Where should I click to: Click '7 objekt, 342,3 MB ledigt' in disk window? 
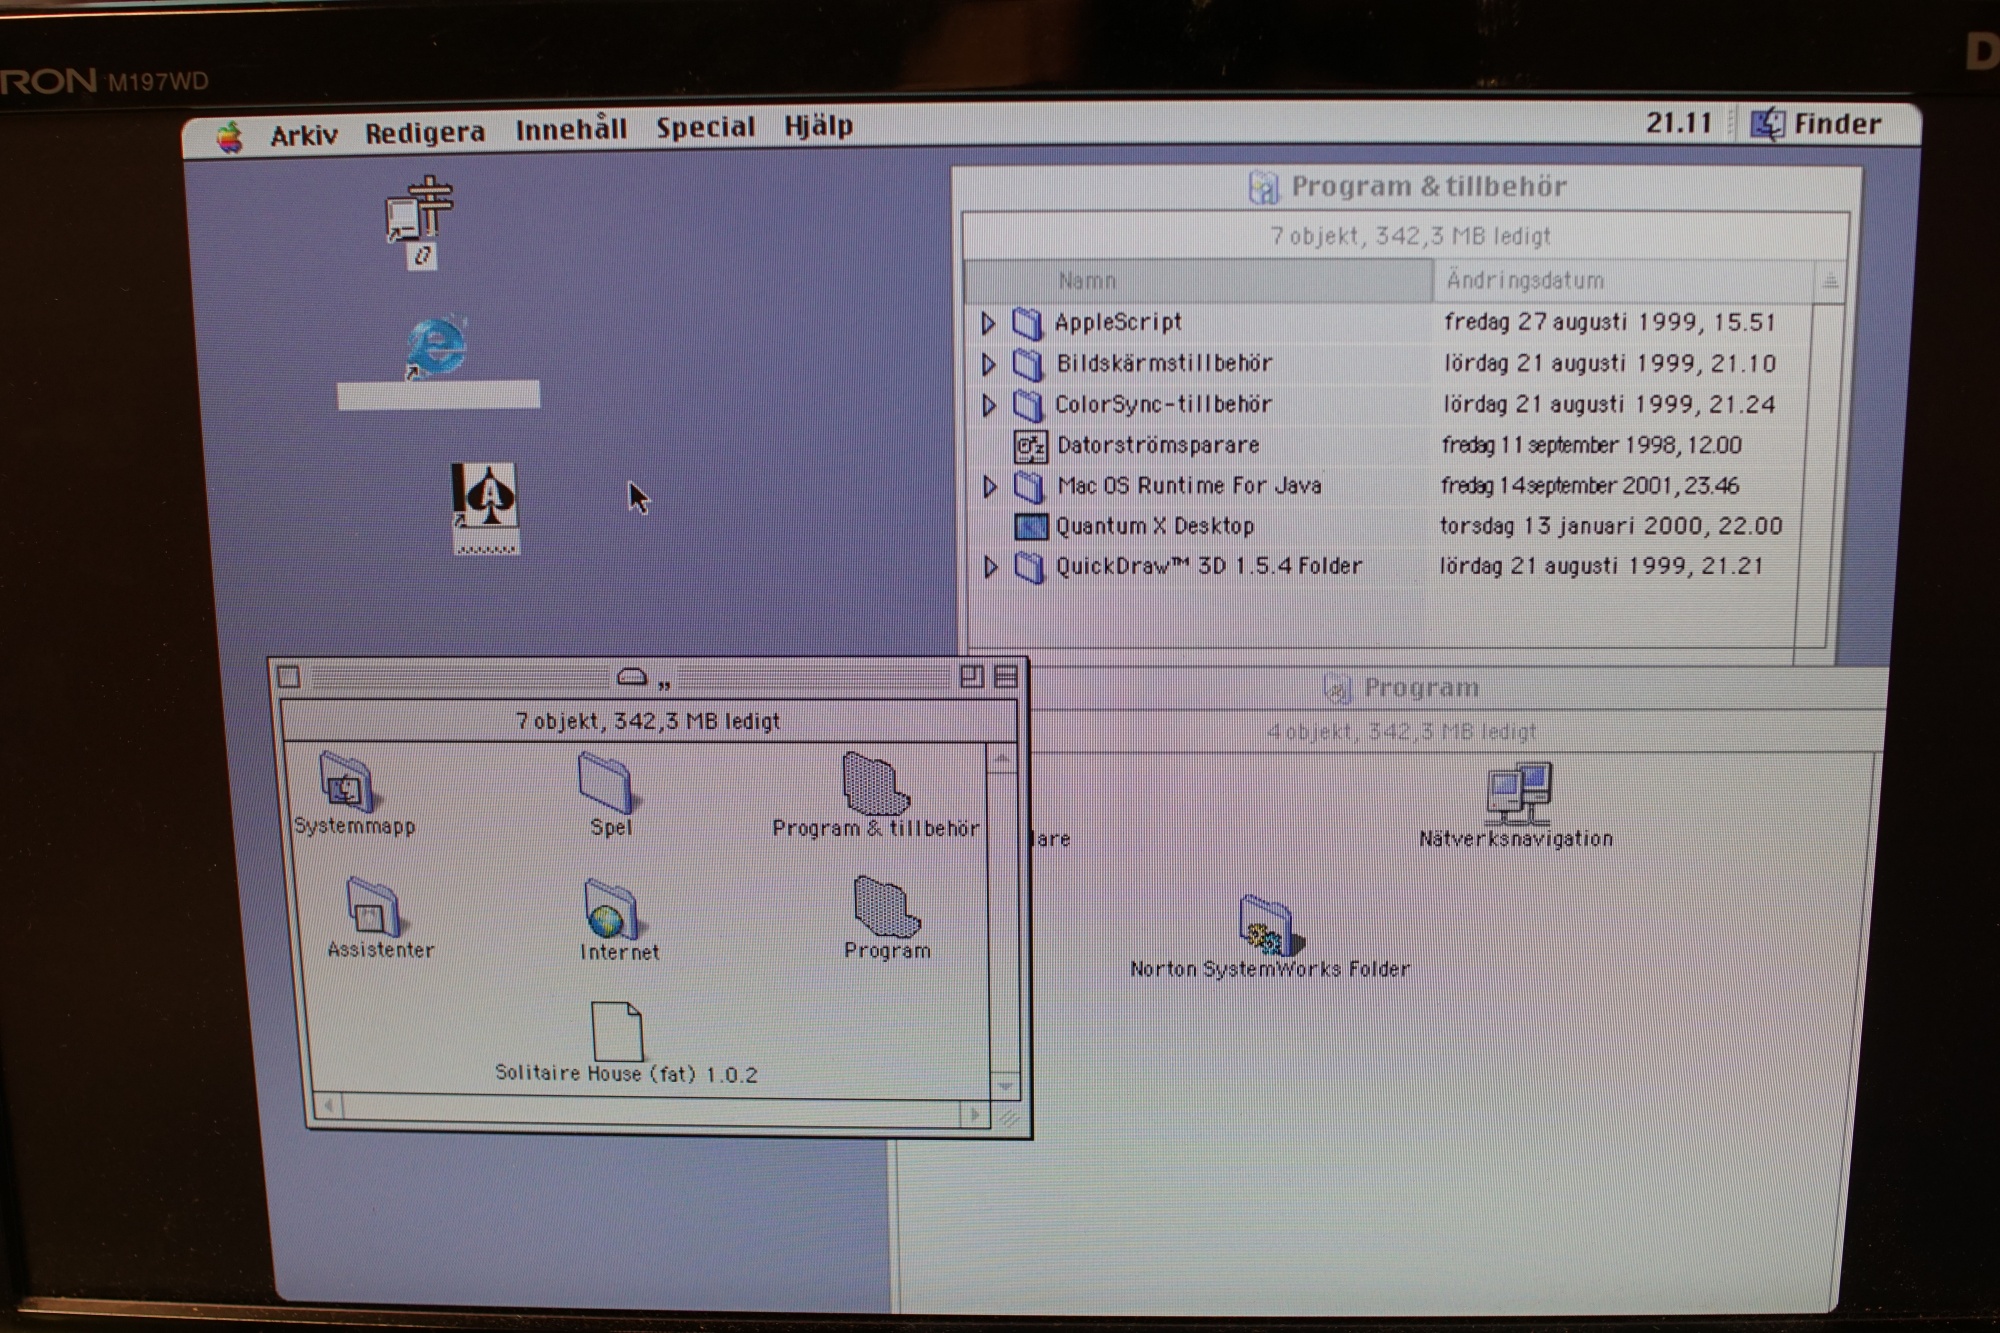648,721
